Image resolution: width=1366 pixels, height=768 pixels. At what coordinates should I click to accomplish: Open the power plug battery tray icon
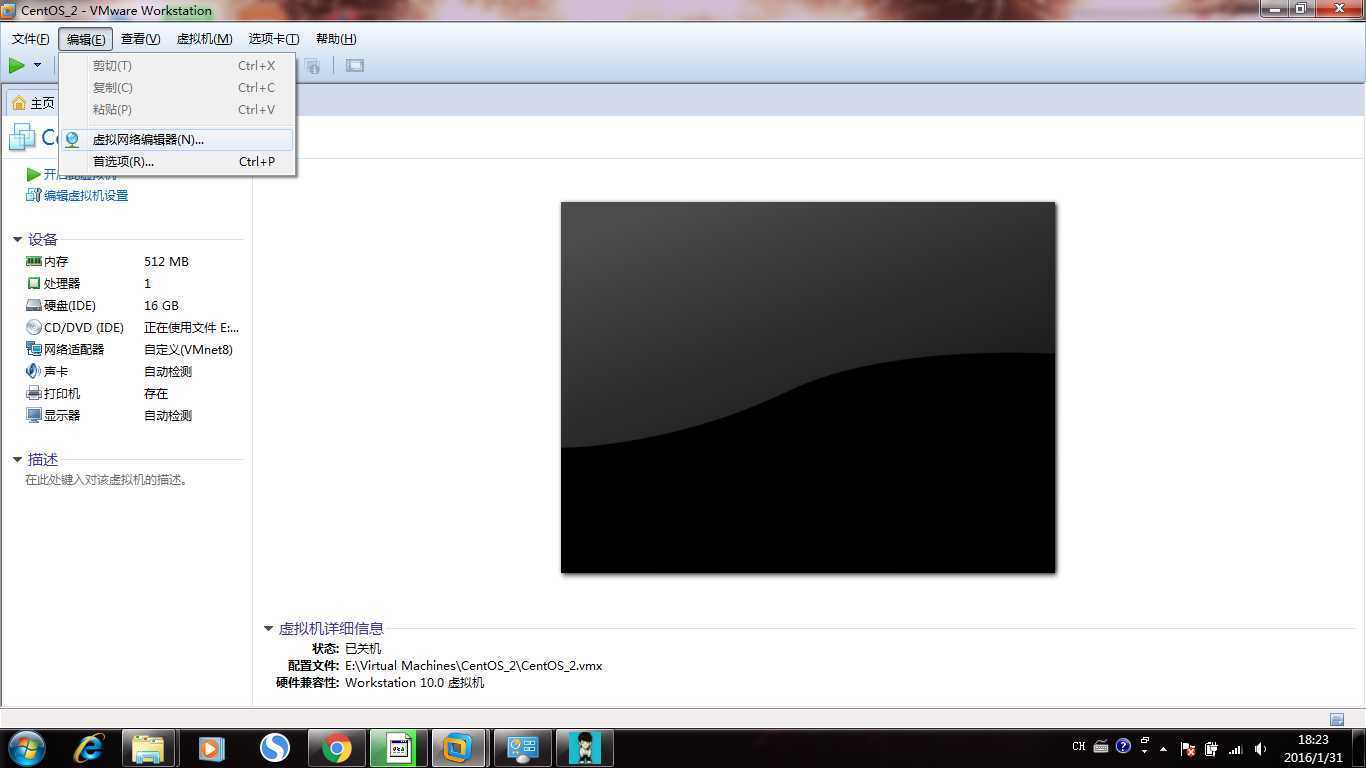pyautogui.click(x=1211, y=748)
